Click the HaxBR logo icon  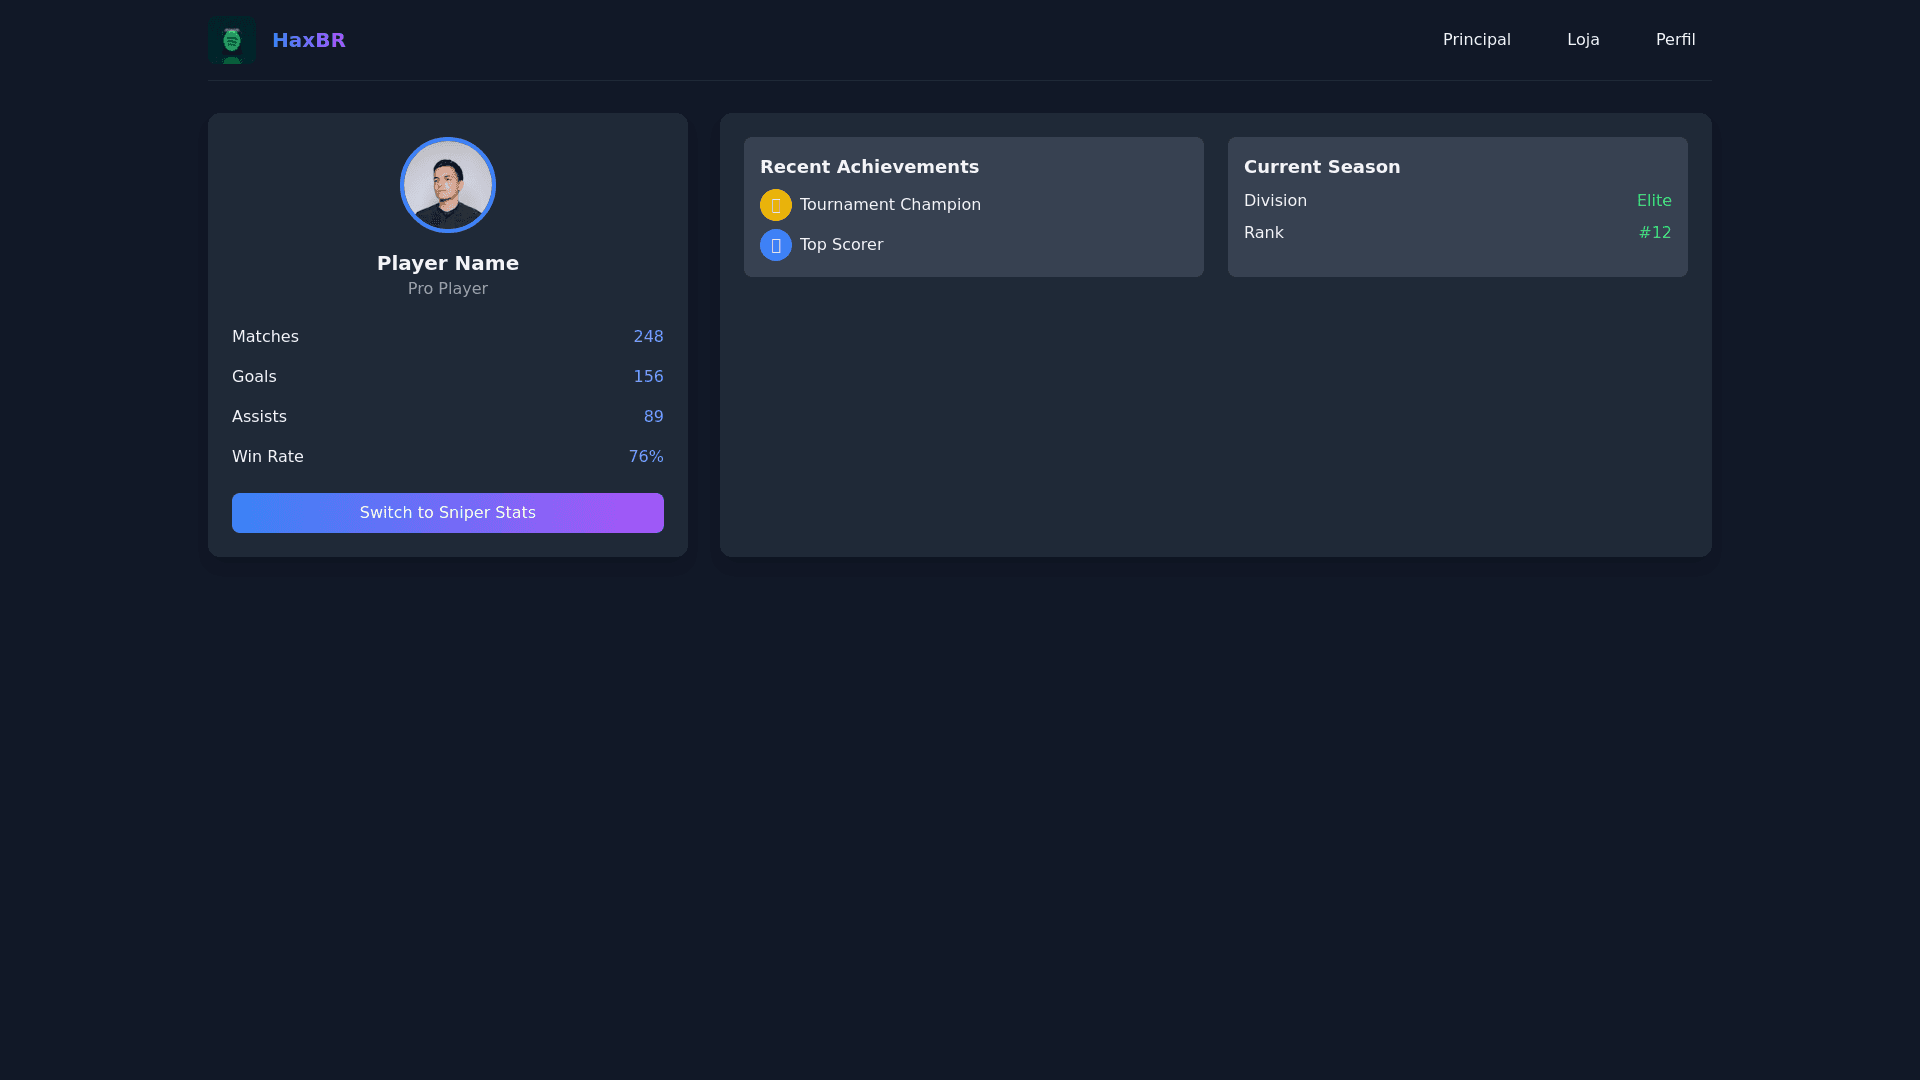pyautogui.click(x=231, y=40)
